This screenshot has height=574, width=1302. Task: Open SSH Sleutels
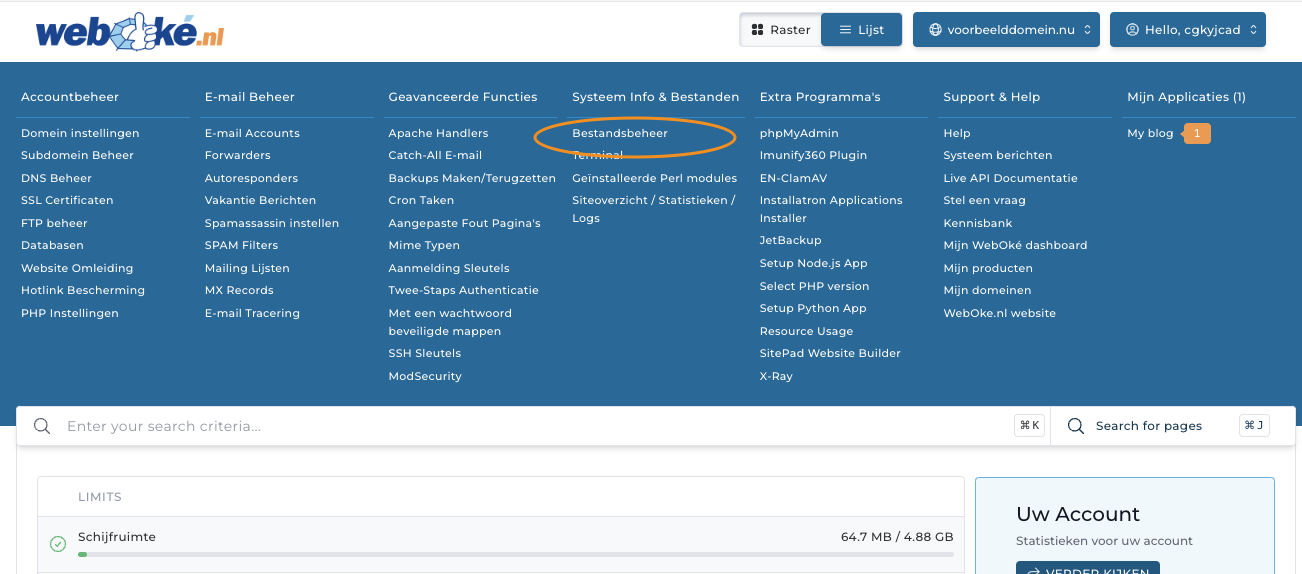pos(425,353)
